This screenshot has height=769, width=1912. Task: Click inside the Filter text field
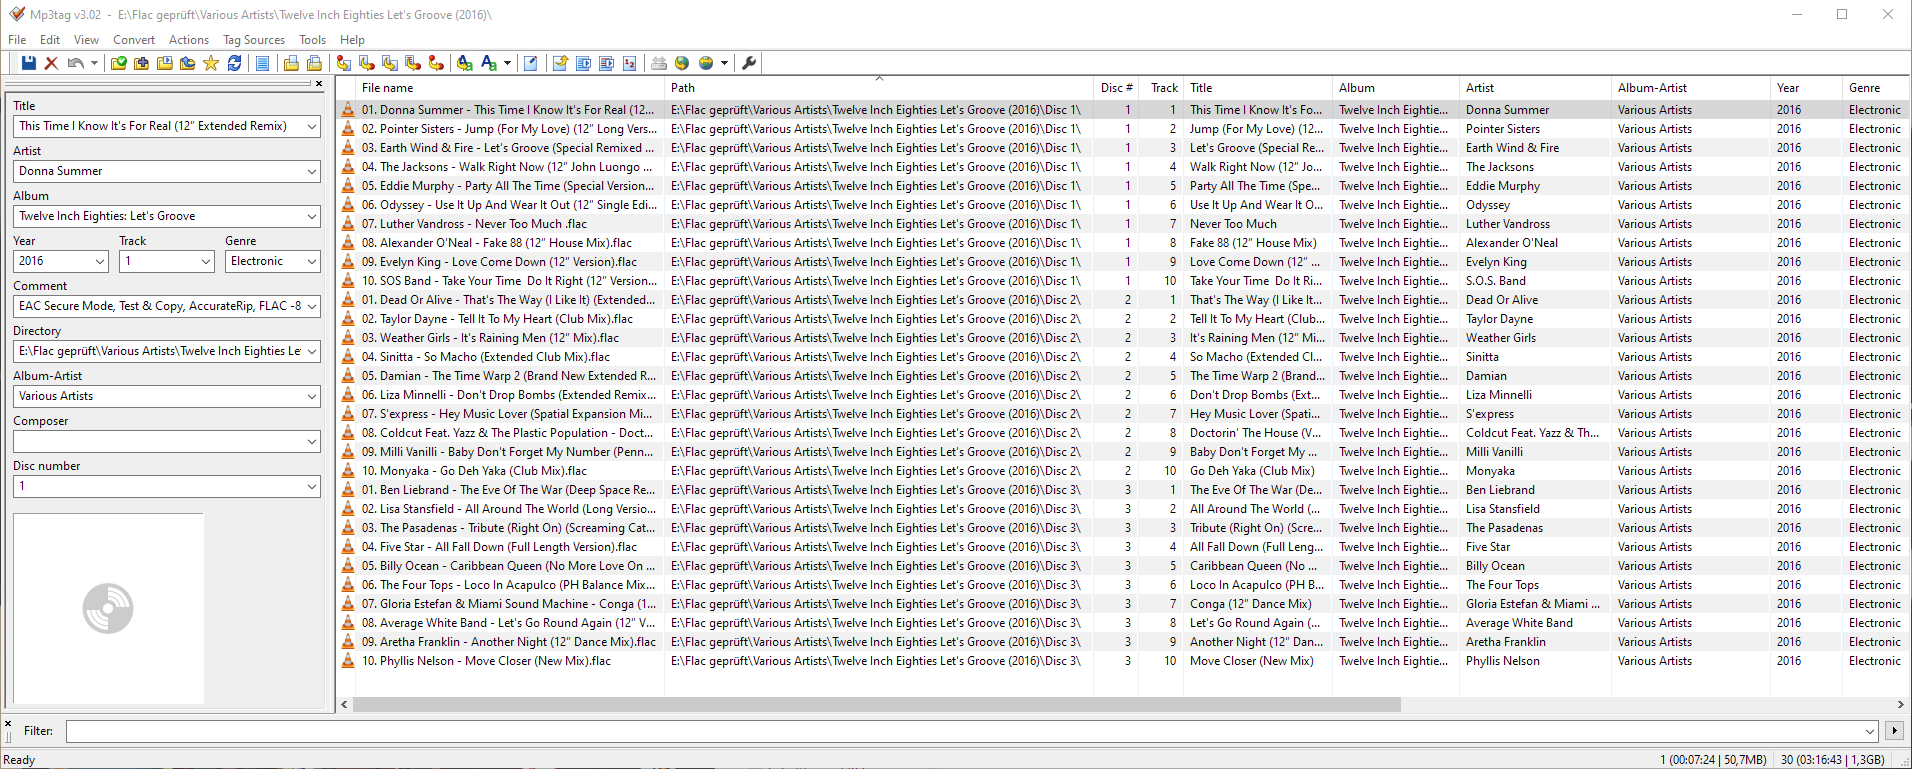[x=964, y=731]
